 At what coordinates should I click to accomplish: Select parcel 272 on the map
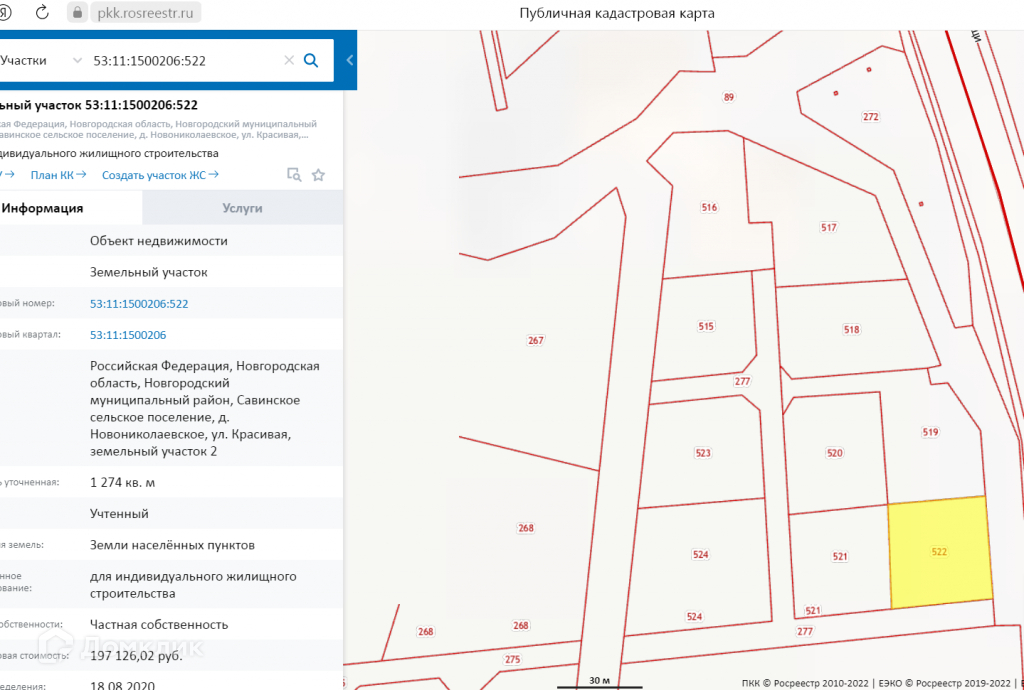click(x=871, y=117)
